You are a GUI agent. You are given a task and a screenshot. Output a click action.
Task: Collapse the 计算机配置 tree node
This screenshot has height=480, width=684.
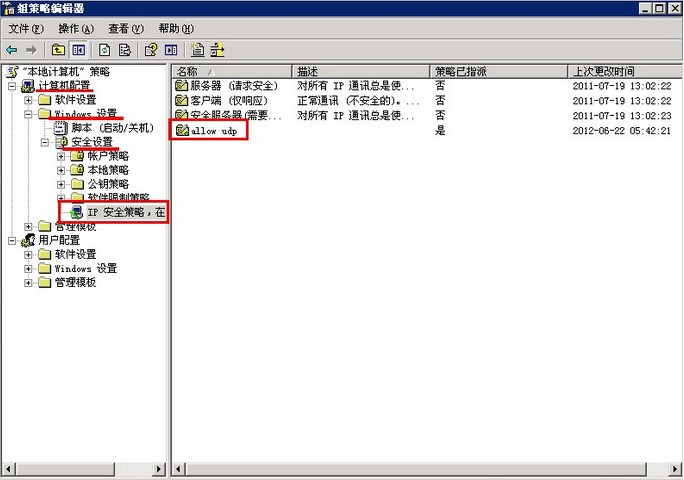point(12,86)
